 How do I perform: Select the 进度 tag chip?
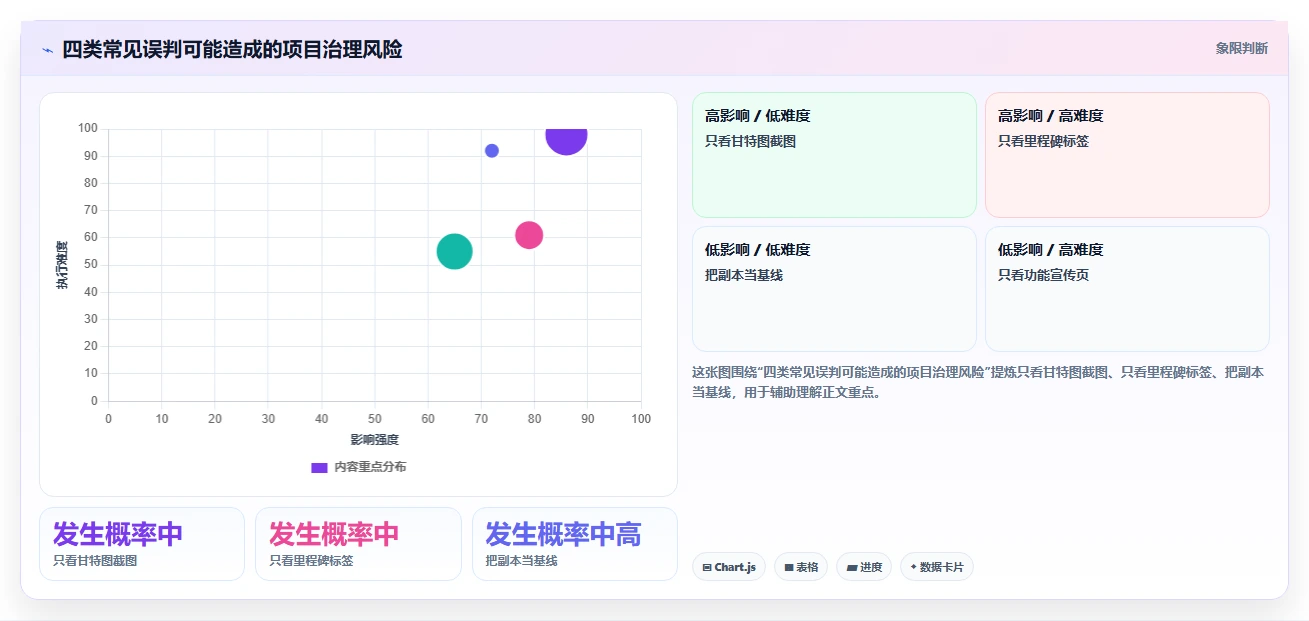(x=864, y=567)
